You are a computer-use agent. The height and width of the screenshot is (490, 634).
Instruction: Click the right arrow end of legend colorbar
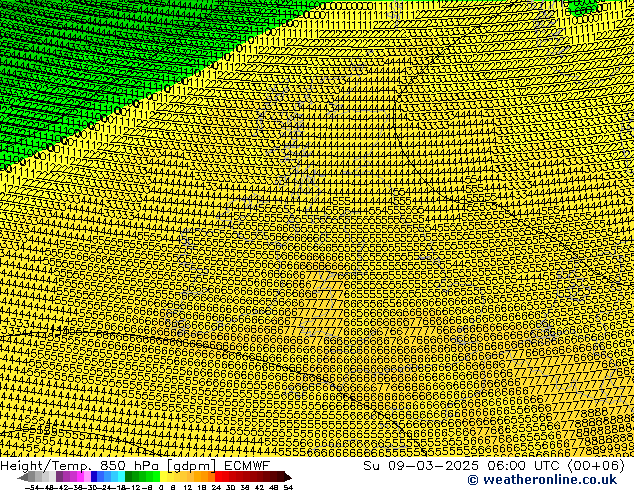point(288,477)
